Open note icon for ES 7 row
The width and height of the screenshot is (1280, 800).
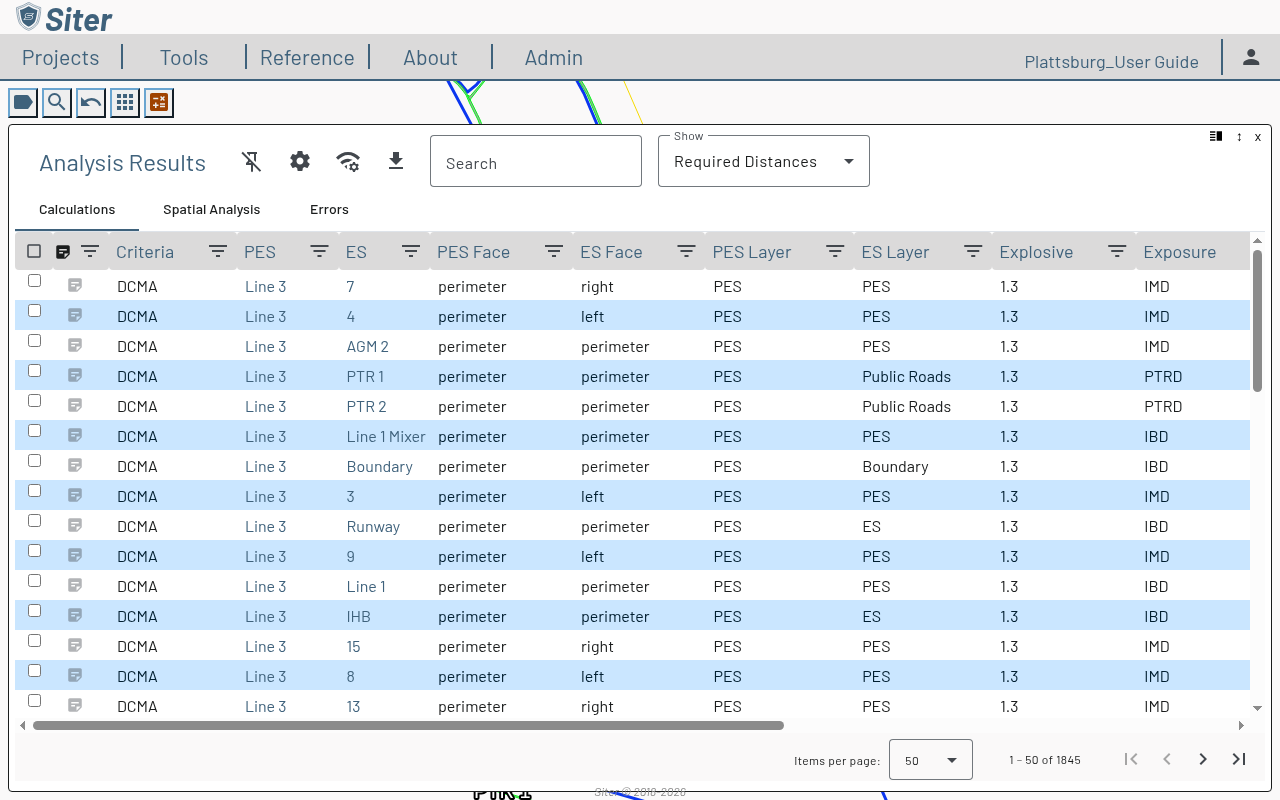point(75,286)
